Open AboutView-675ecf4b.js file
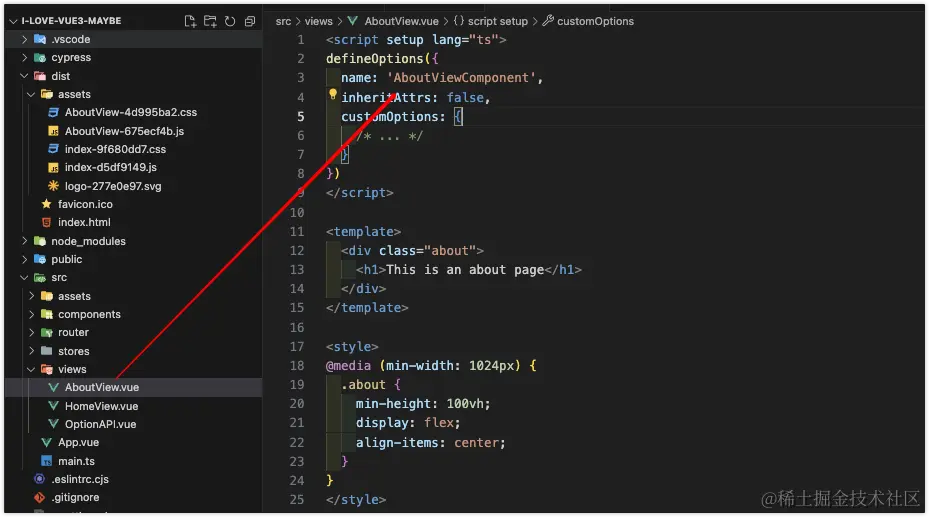The height and width of the screenshot is (517, 929). [x=124, y=131]
